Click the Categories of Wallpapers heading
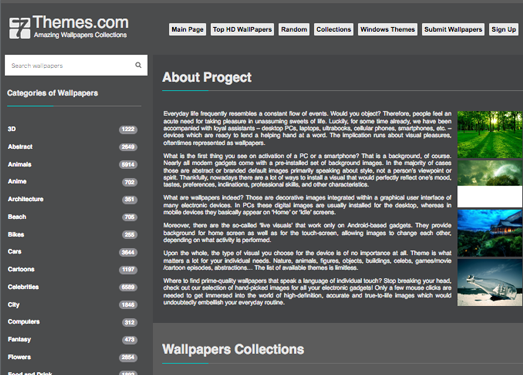This screenshot has height=375, width=523. pyautogui.click(x=52, y=93)
